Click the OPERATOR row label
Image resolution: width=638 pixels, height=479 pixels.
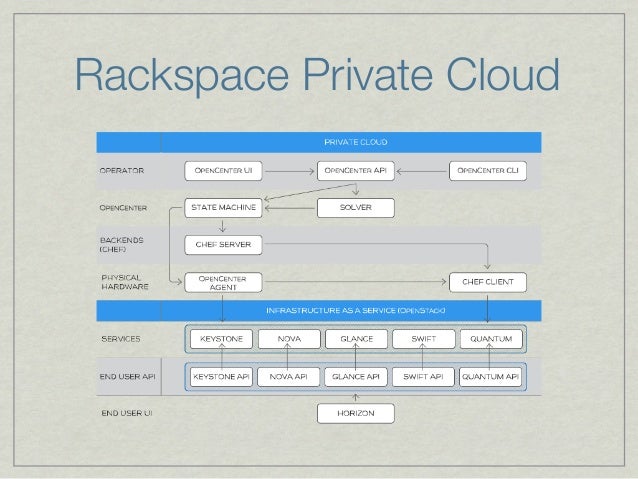coord(122,171)
